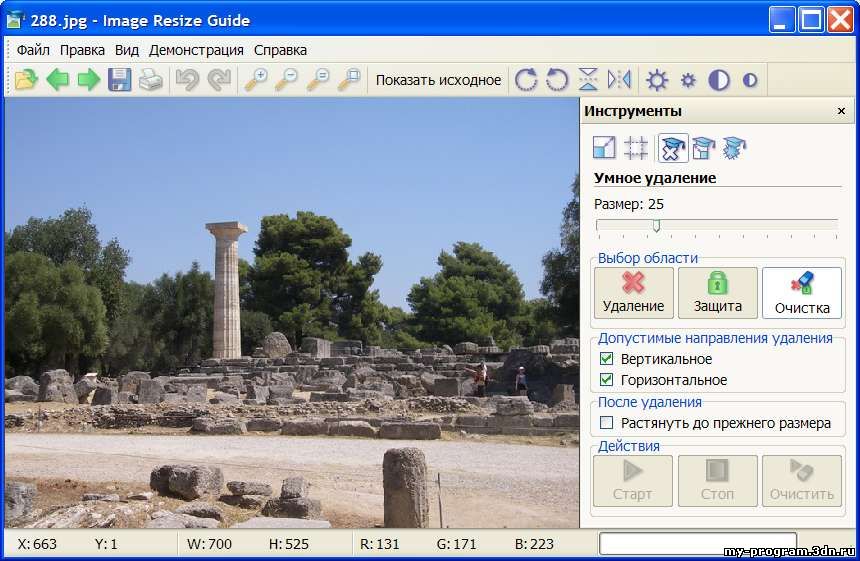Select the crop tool in Инструменты
This screenshot has width=860, height=561.
(x=636, y=148)
